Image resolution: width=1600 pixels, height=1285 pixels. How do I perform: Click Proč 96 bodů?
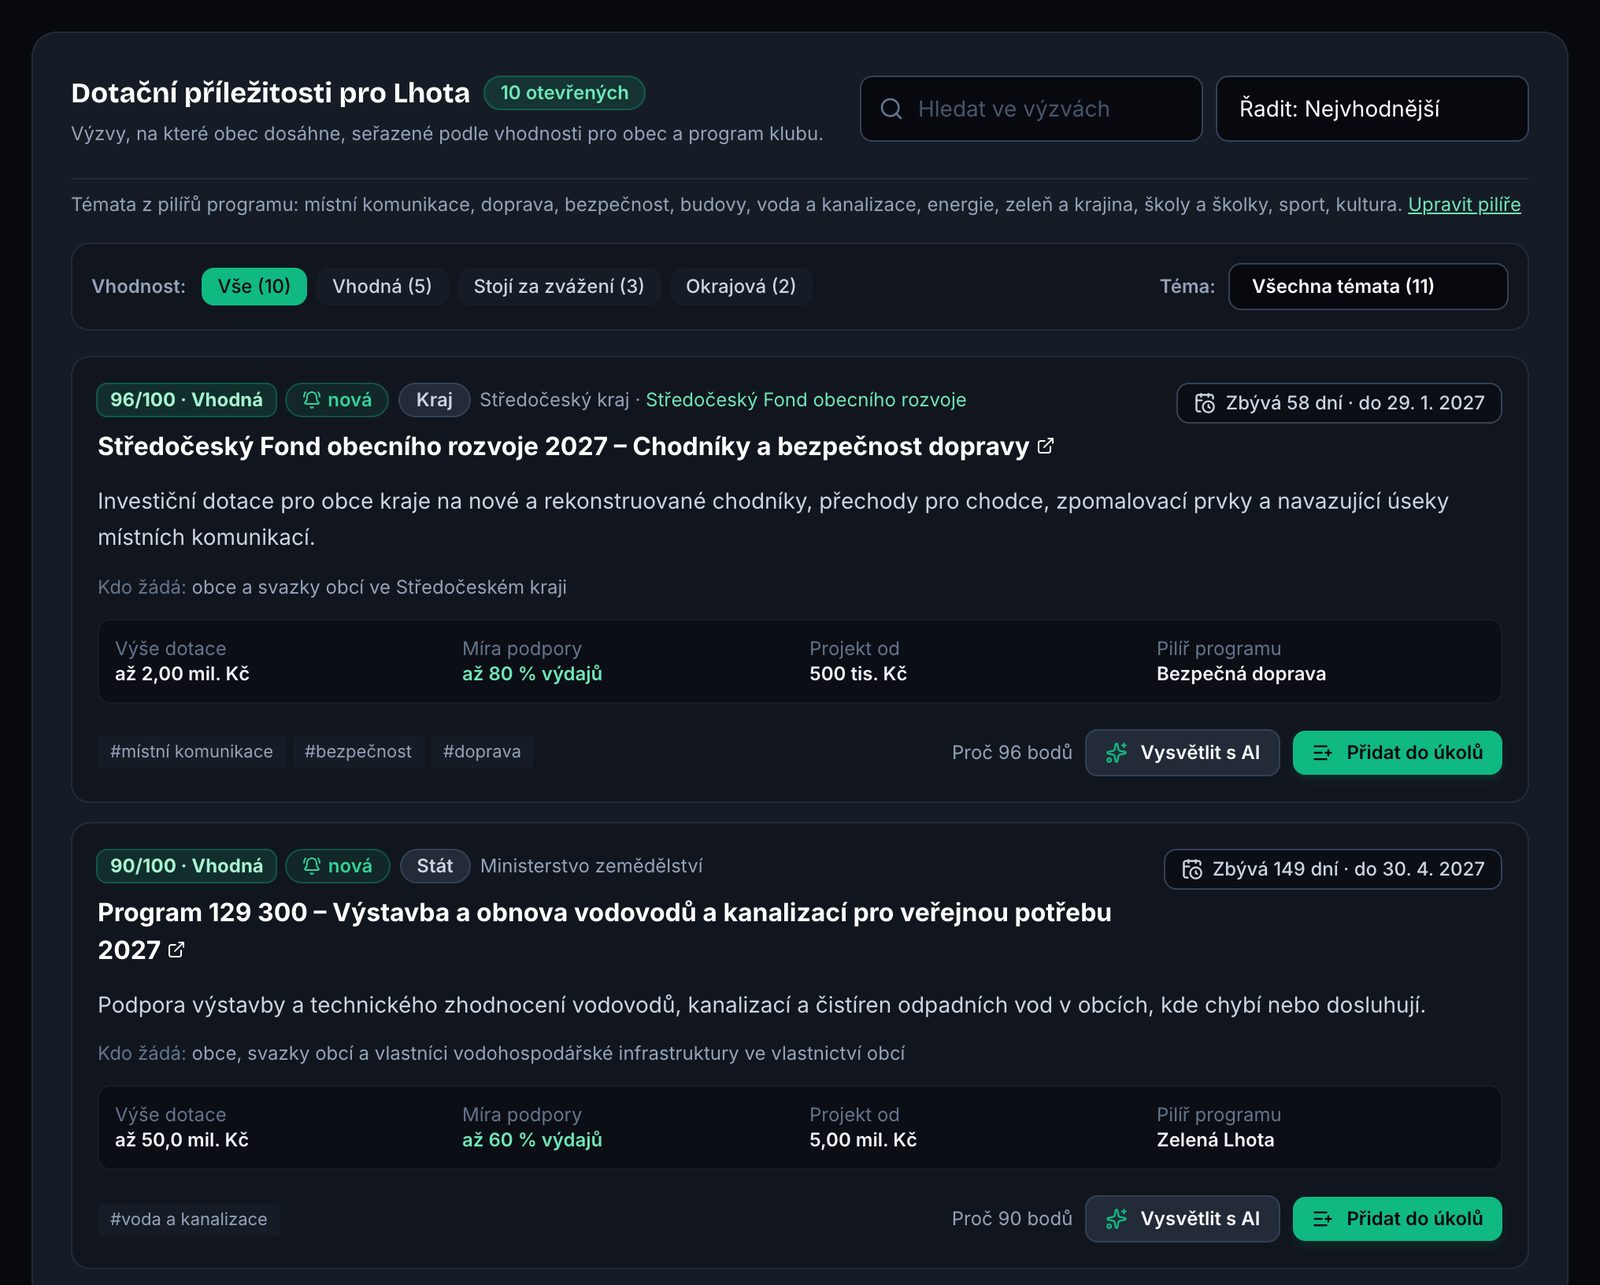coord(1012,753)
